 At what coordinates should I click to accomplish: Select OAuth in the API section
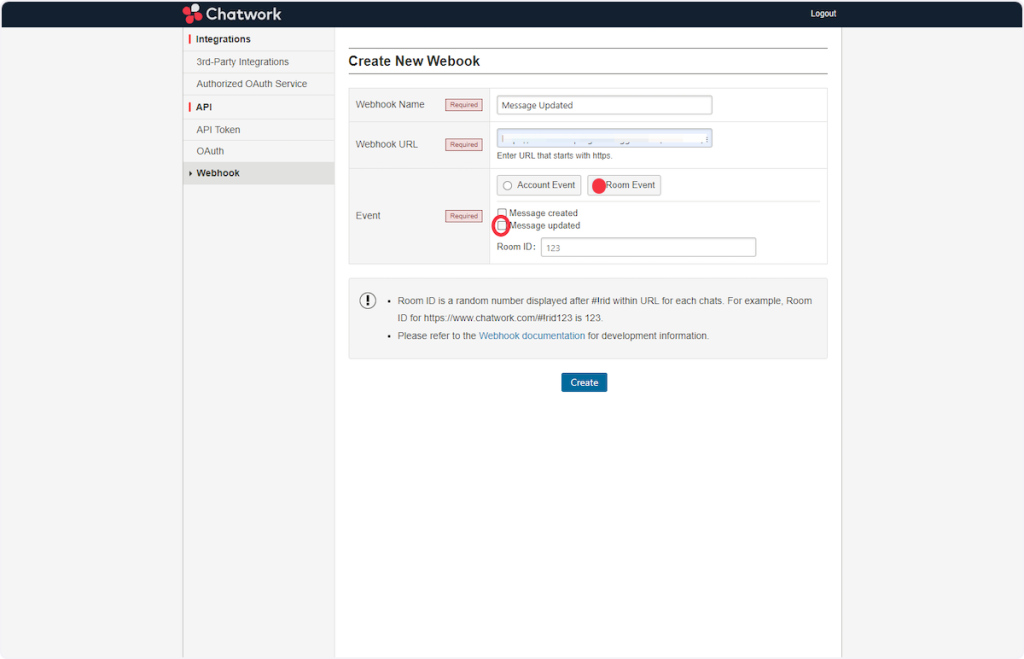210,151
